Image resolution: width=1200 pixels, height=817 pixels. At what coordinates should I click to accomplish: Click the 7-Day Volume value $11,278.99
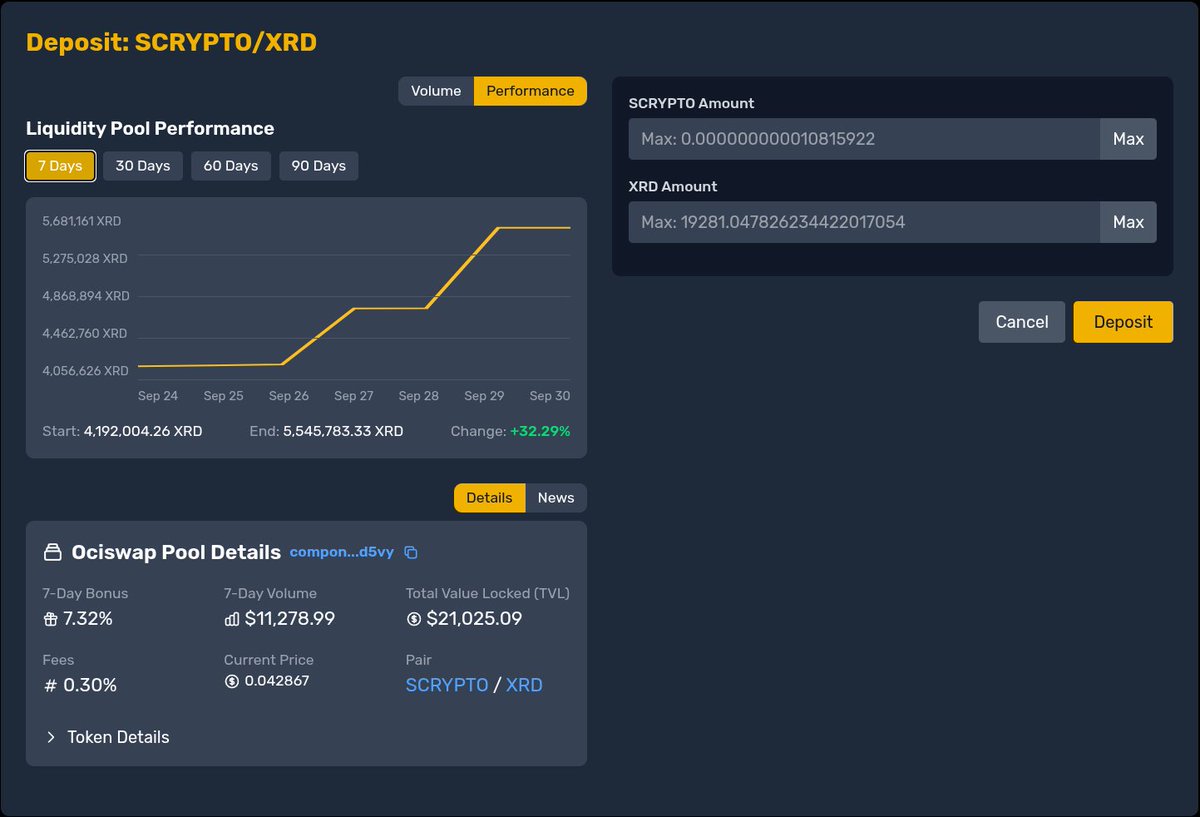[290, 619]
